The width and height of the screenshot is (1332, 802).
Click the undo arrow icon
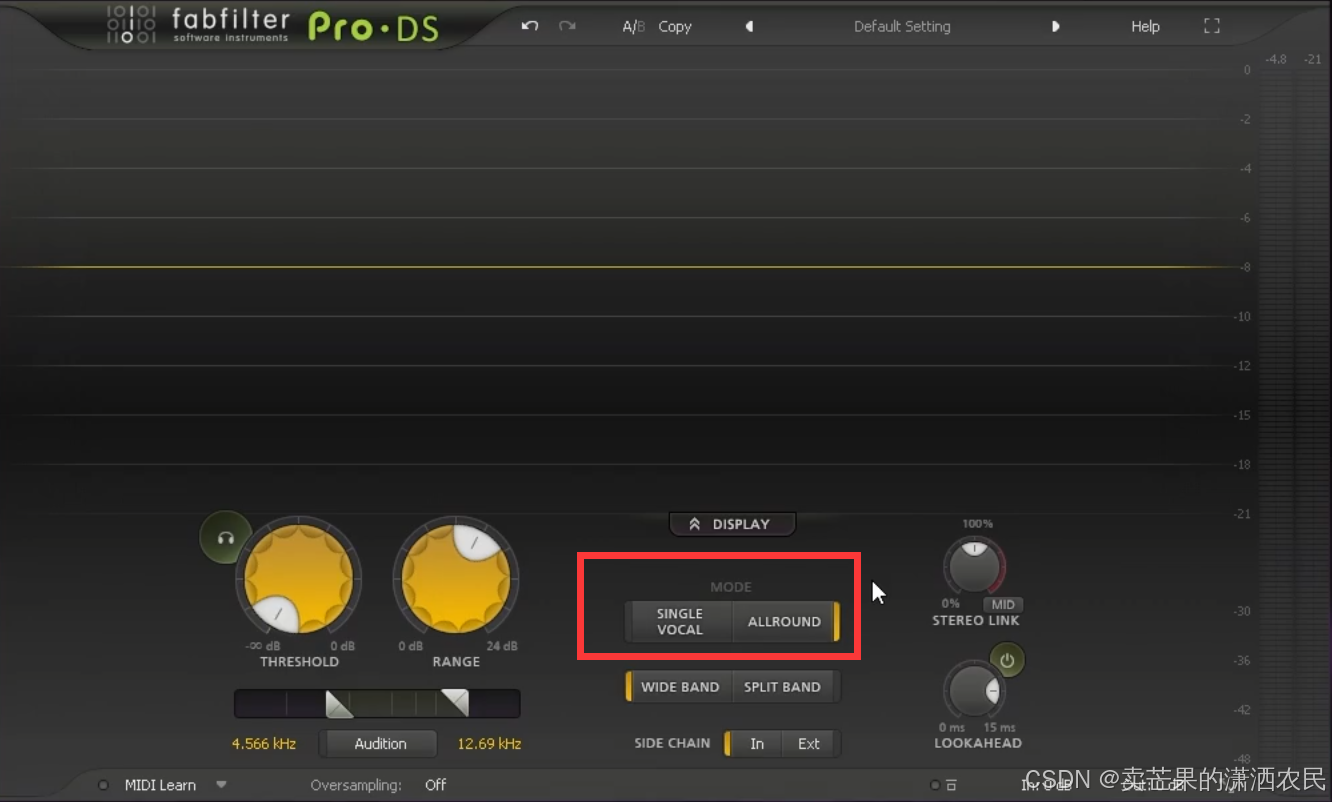coord(530,26)
